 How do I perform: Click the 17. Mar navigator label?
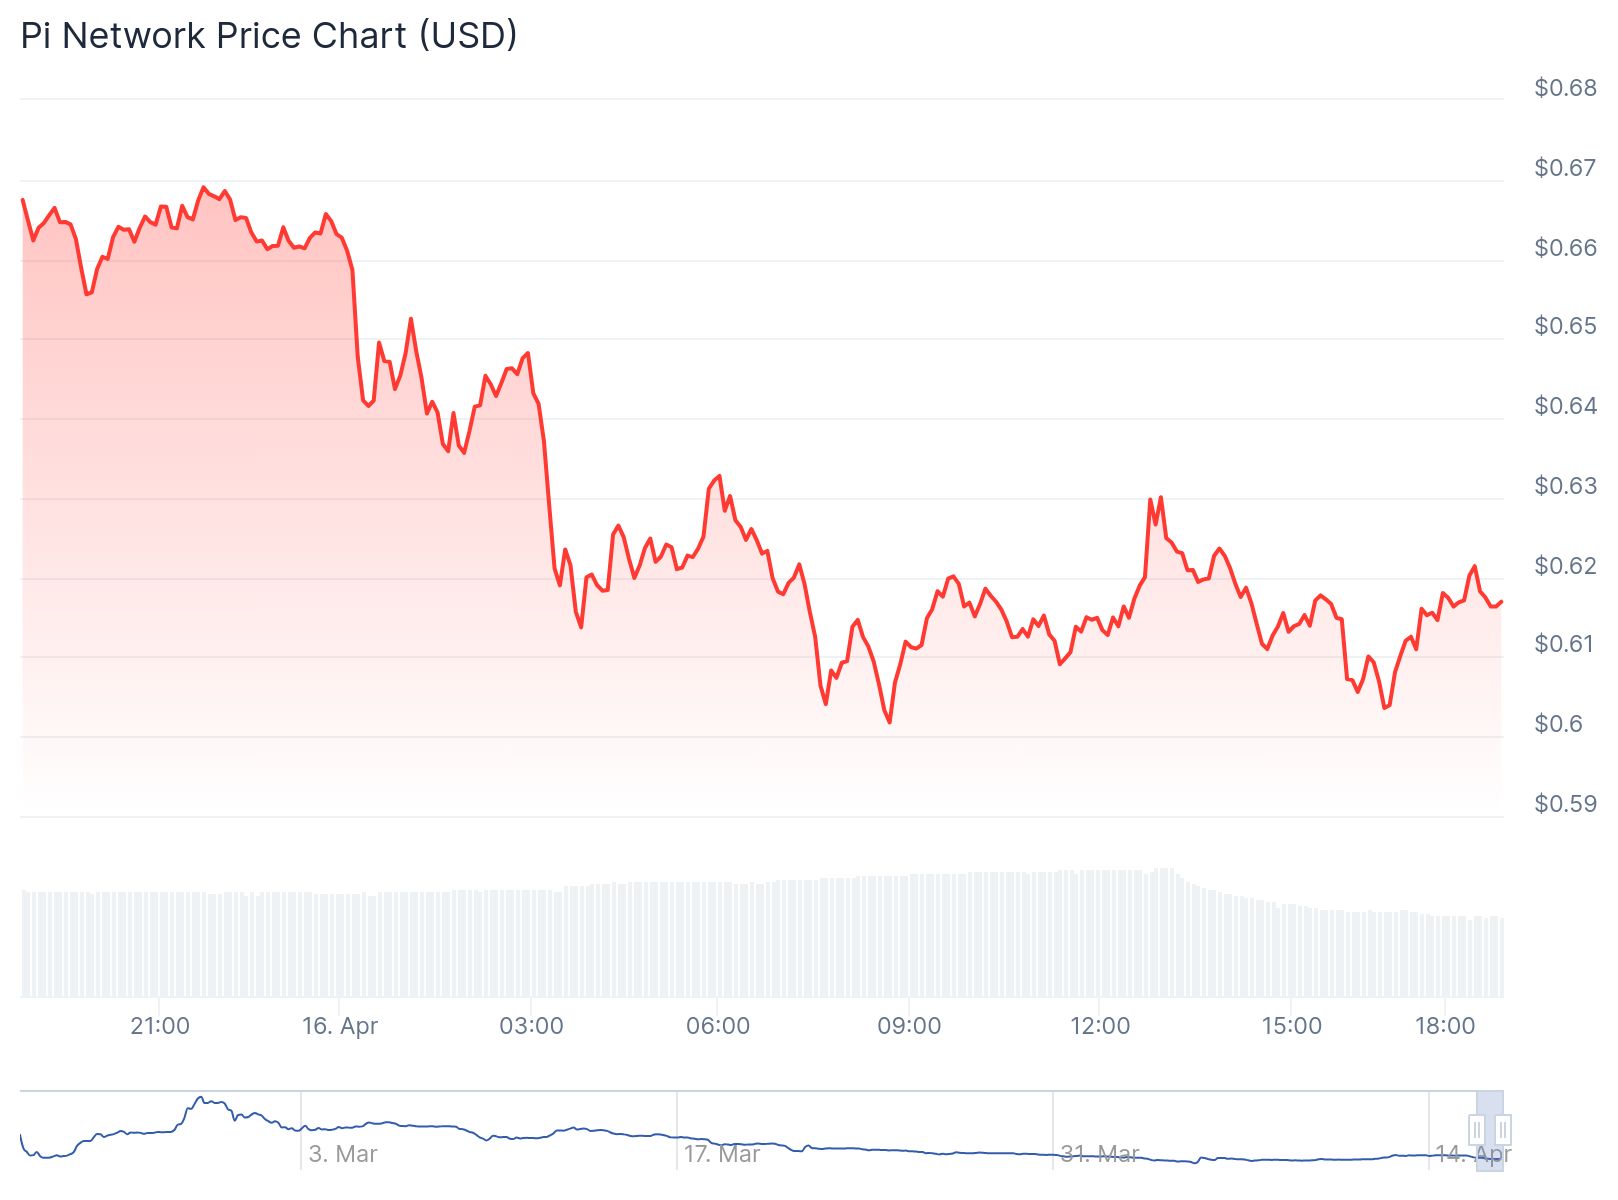coord(721,1154)
